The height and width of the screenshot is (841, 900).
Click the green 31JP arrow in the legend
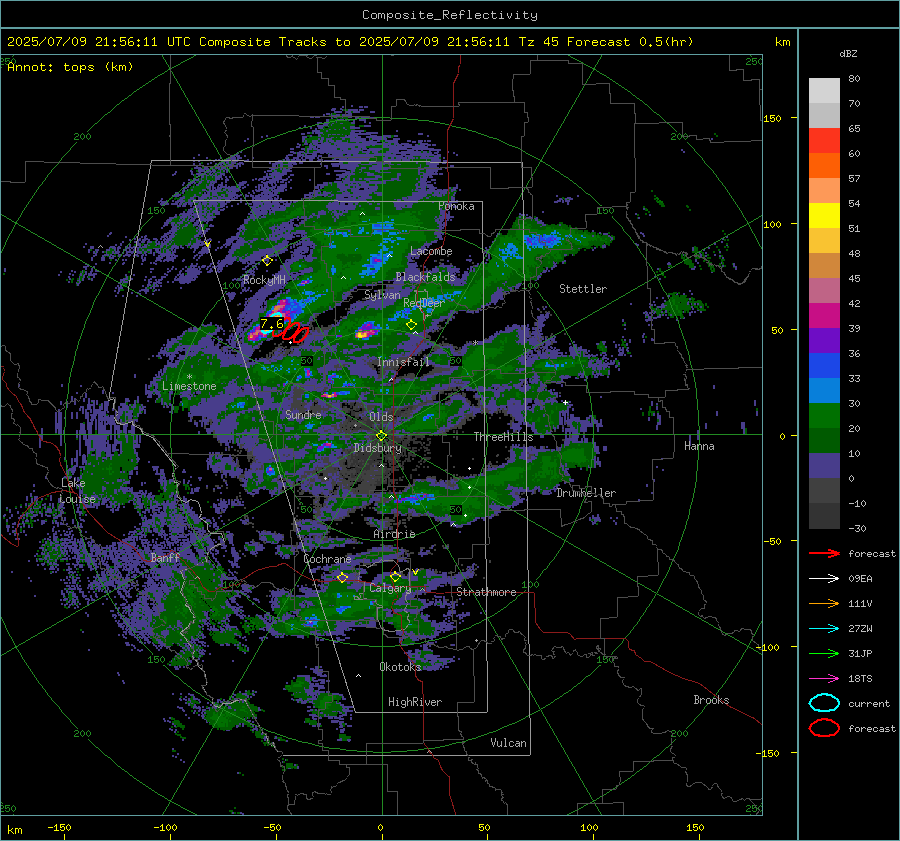(824, 653)
